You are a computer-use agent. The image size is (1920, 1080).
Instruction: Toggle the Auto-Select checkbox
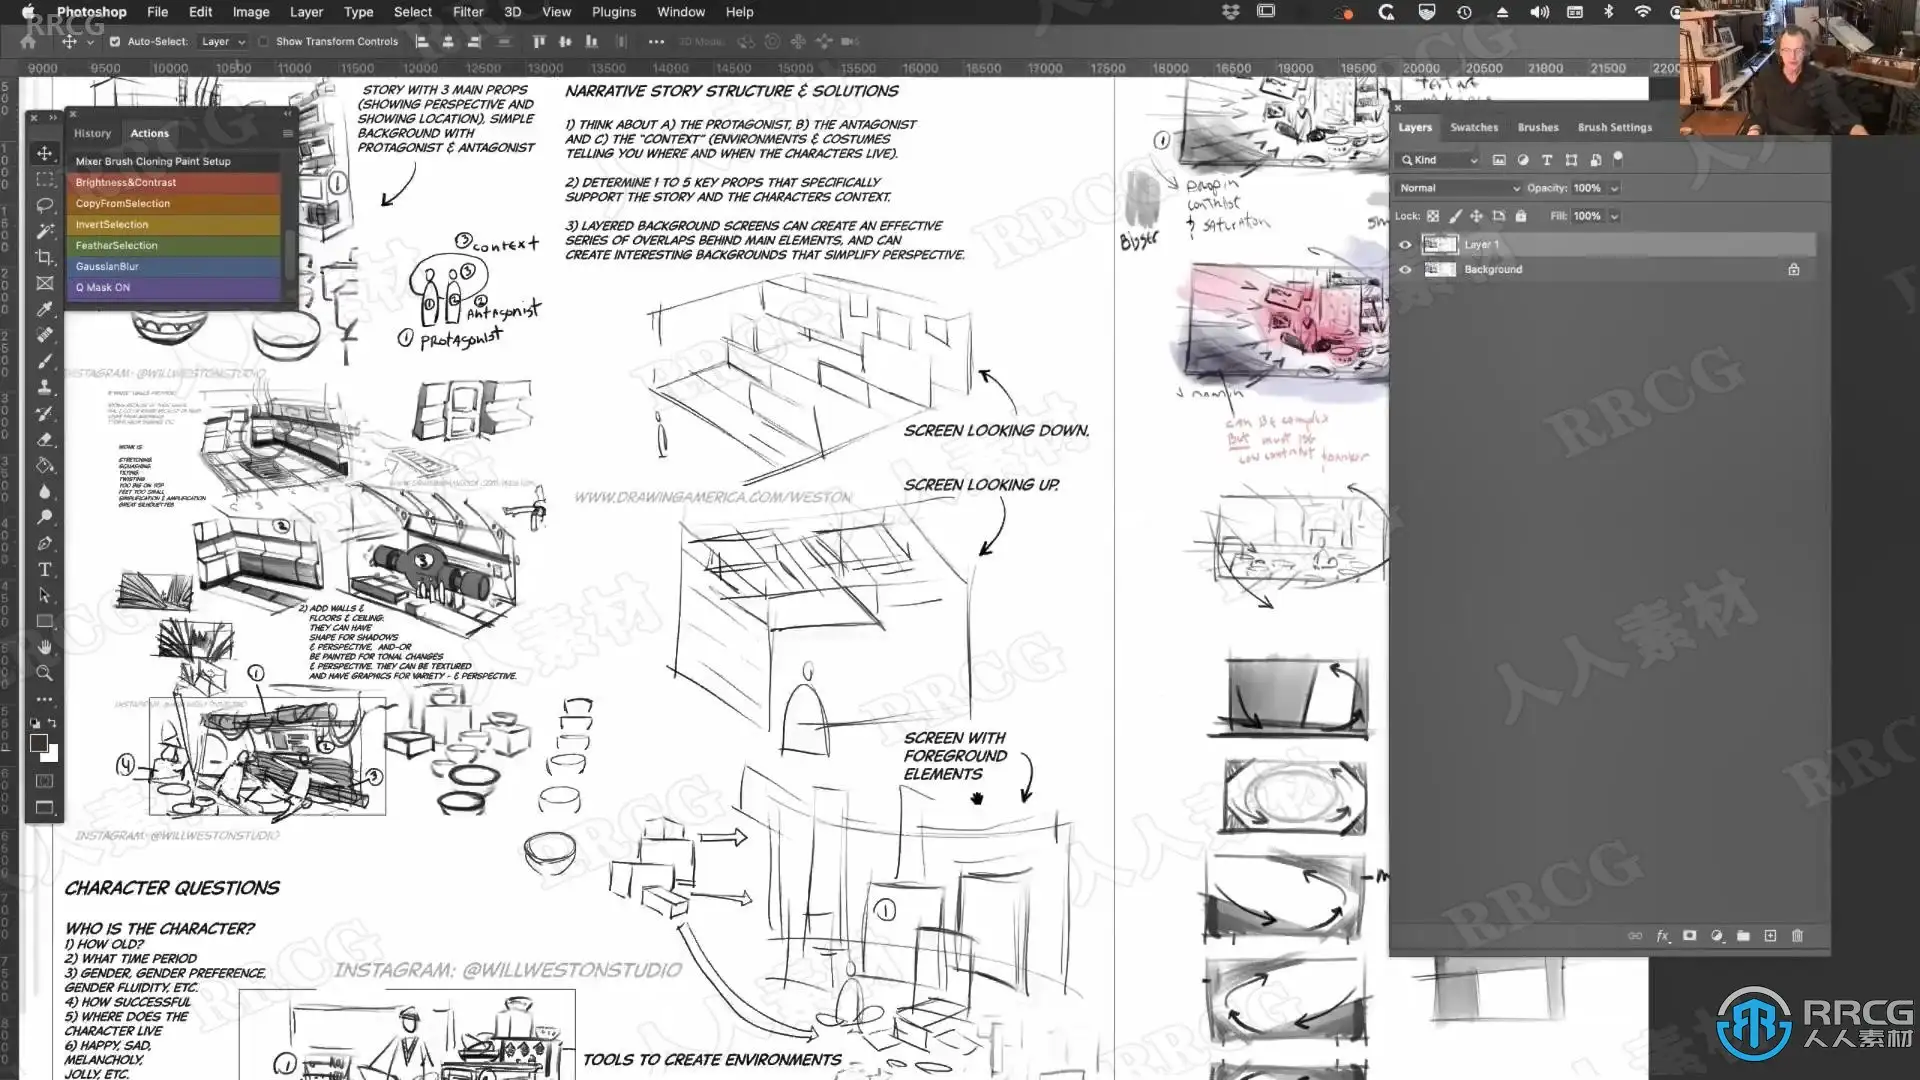(115, 42)
